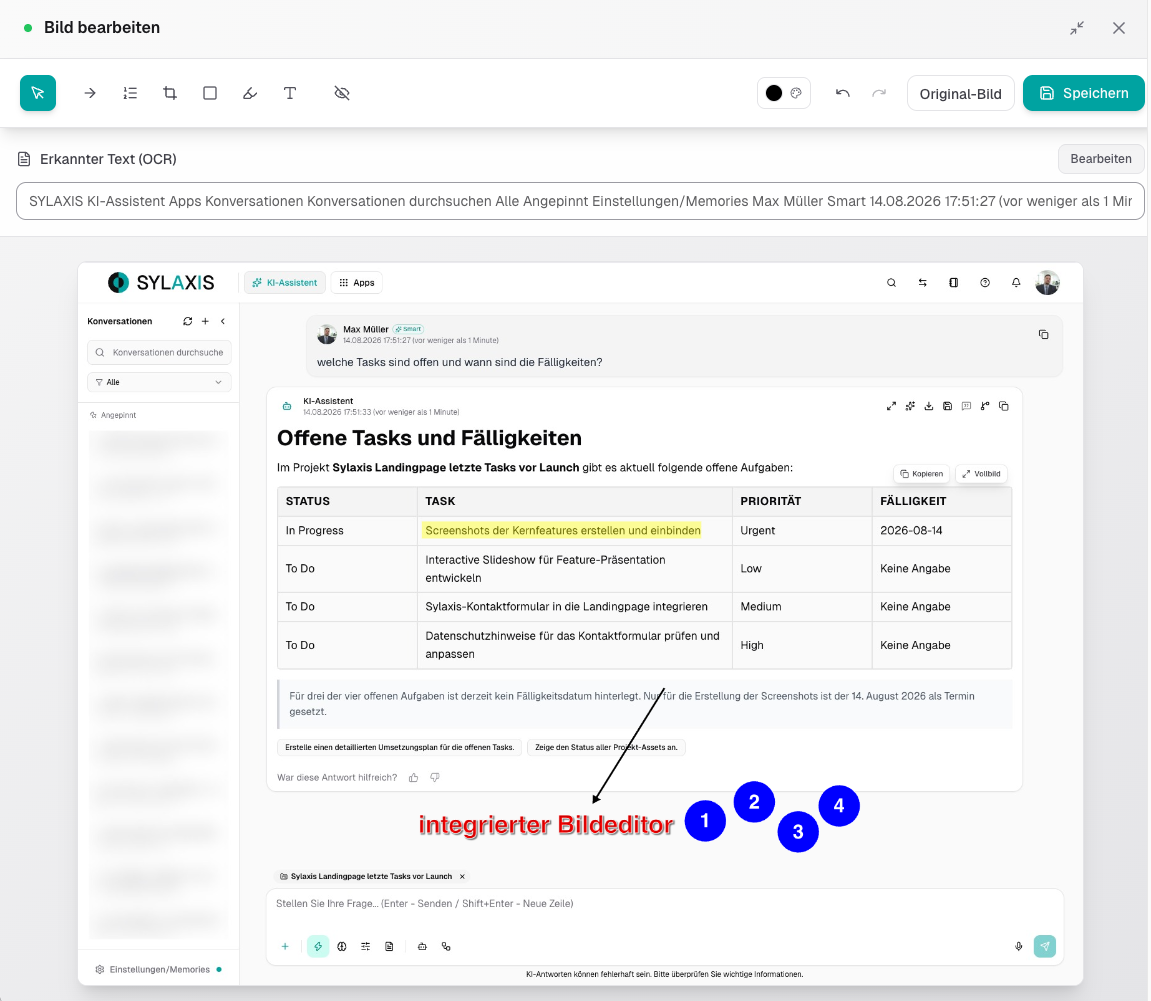Download the KI-Assistent answer
The height and width of the screenshot is (1001, 1151).
tap(929, 406)
